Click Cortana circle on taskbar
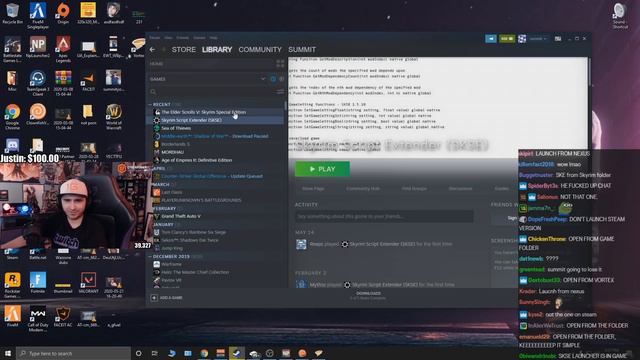This screenshot has width=640, height=360. coord(138,353)
